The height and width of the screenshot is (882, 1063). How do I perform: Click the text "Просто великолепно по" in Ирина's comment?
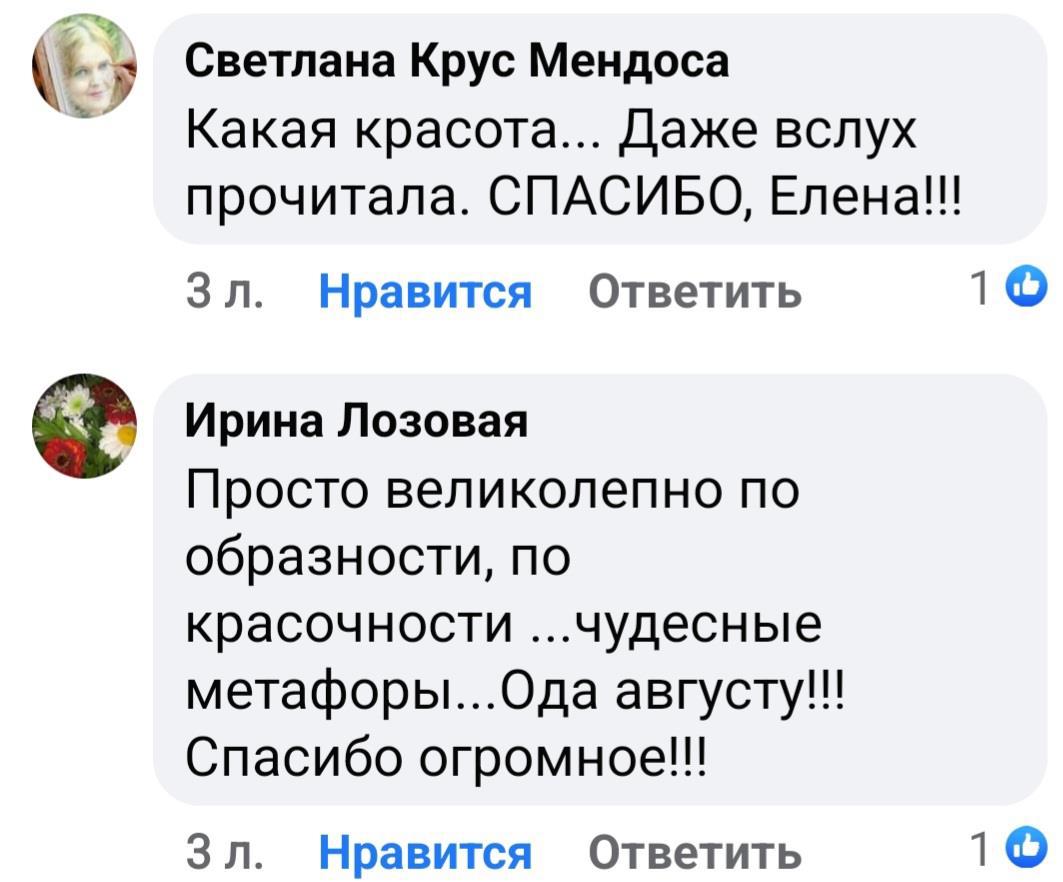(x=494, y=492)
